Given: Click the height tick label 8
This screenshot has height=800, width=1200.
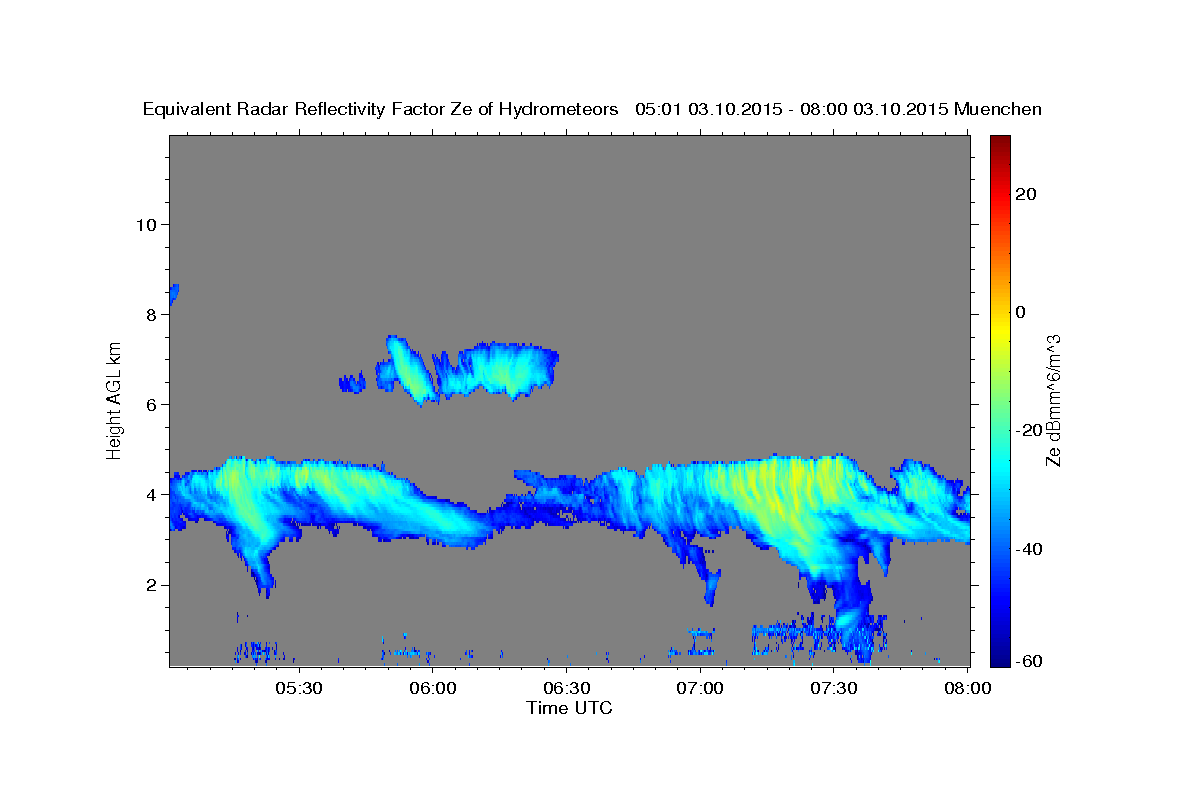Looking at the screenshot, I should click(150, 314).
